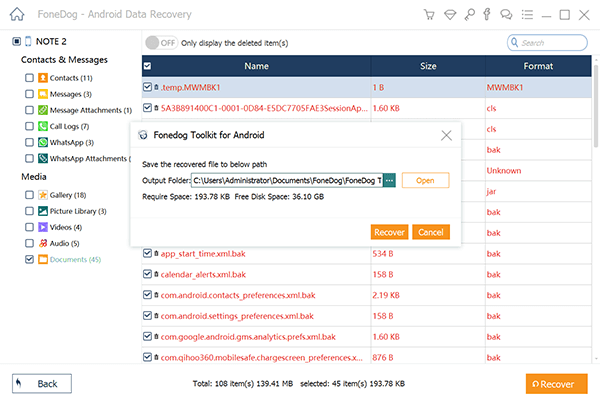This screenshot has height=402, width=600.
Task: Click the Call Logs phone icon
Action: coord(43,126)
